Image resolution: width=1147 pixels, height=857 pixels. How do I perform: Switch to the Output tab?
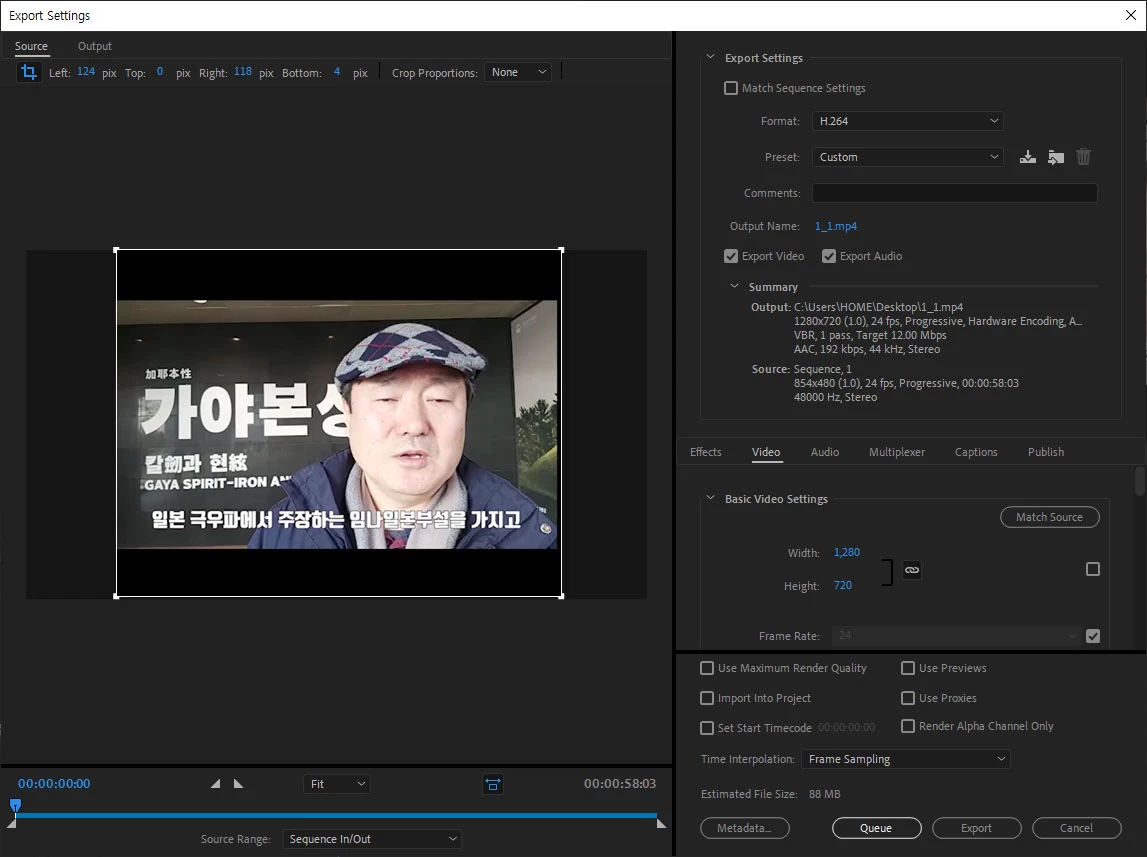click(95, 46)
